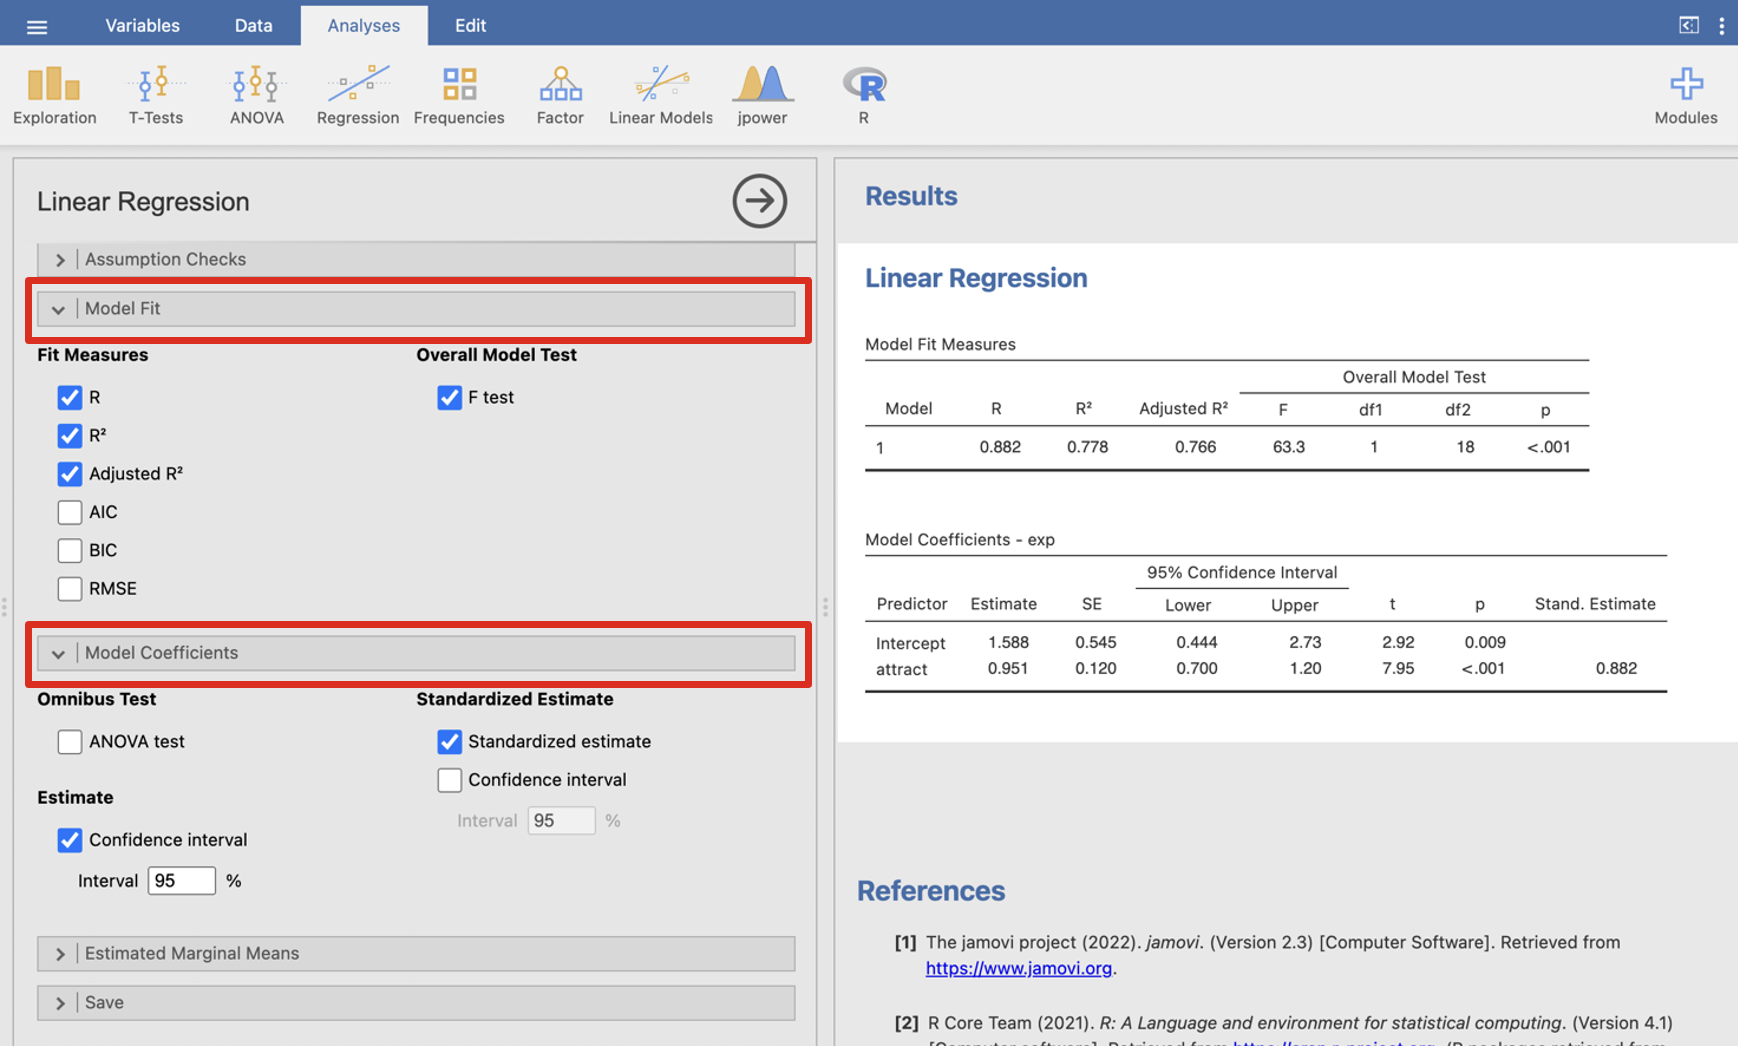This screenshot has width=1738, height=1046.
Task: Switch to the Variables tab
Action: [x=142, y=25]
